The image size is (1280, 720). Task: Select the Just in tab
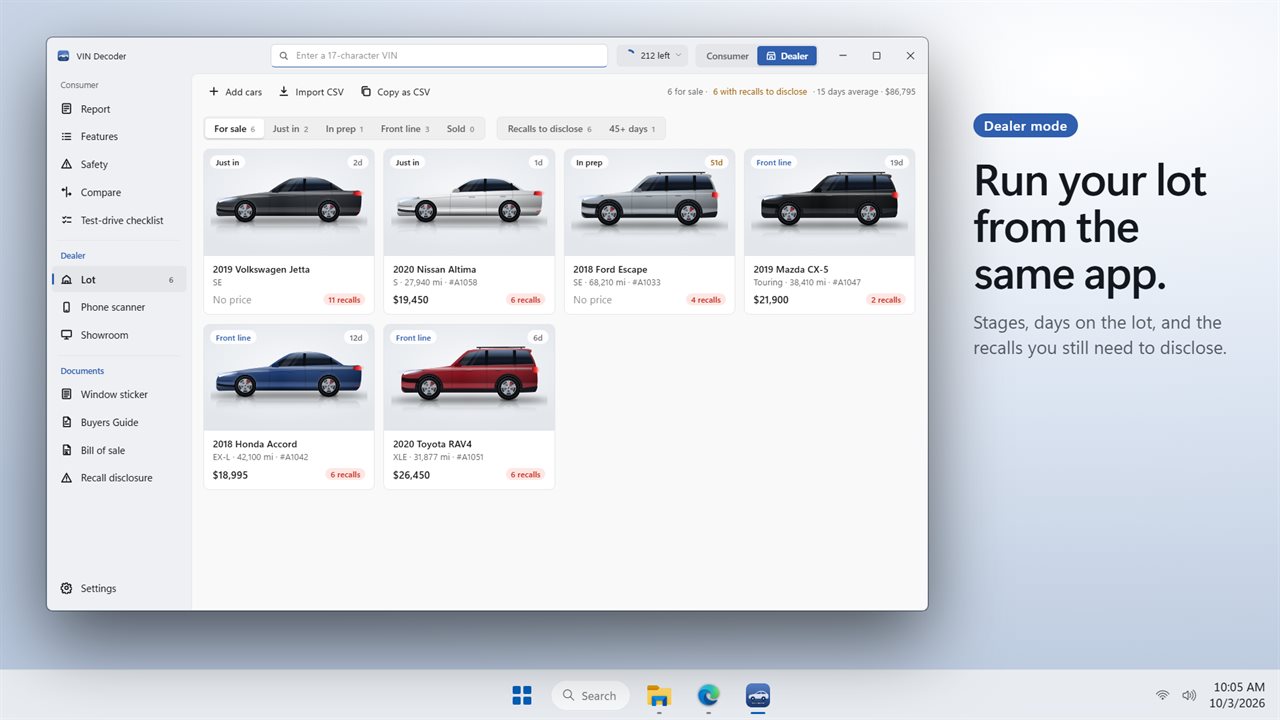tap(290, 129)
